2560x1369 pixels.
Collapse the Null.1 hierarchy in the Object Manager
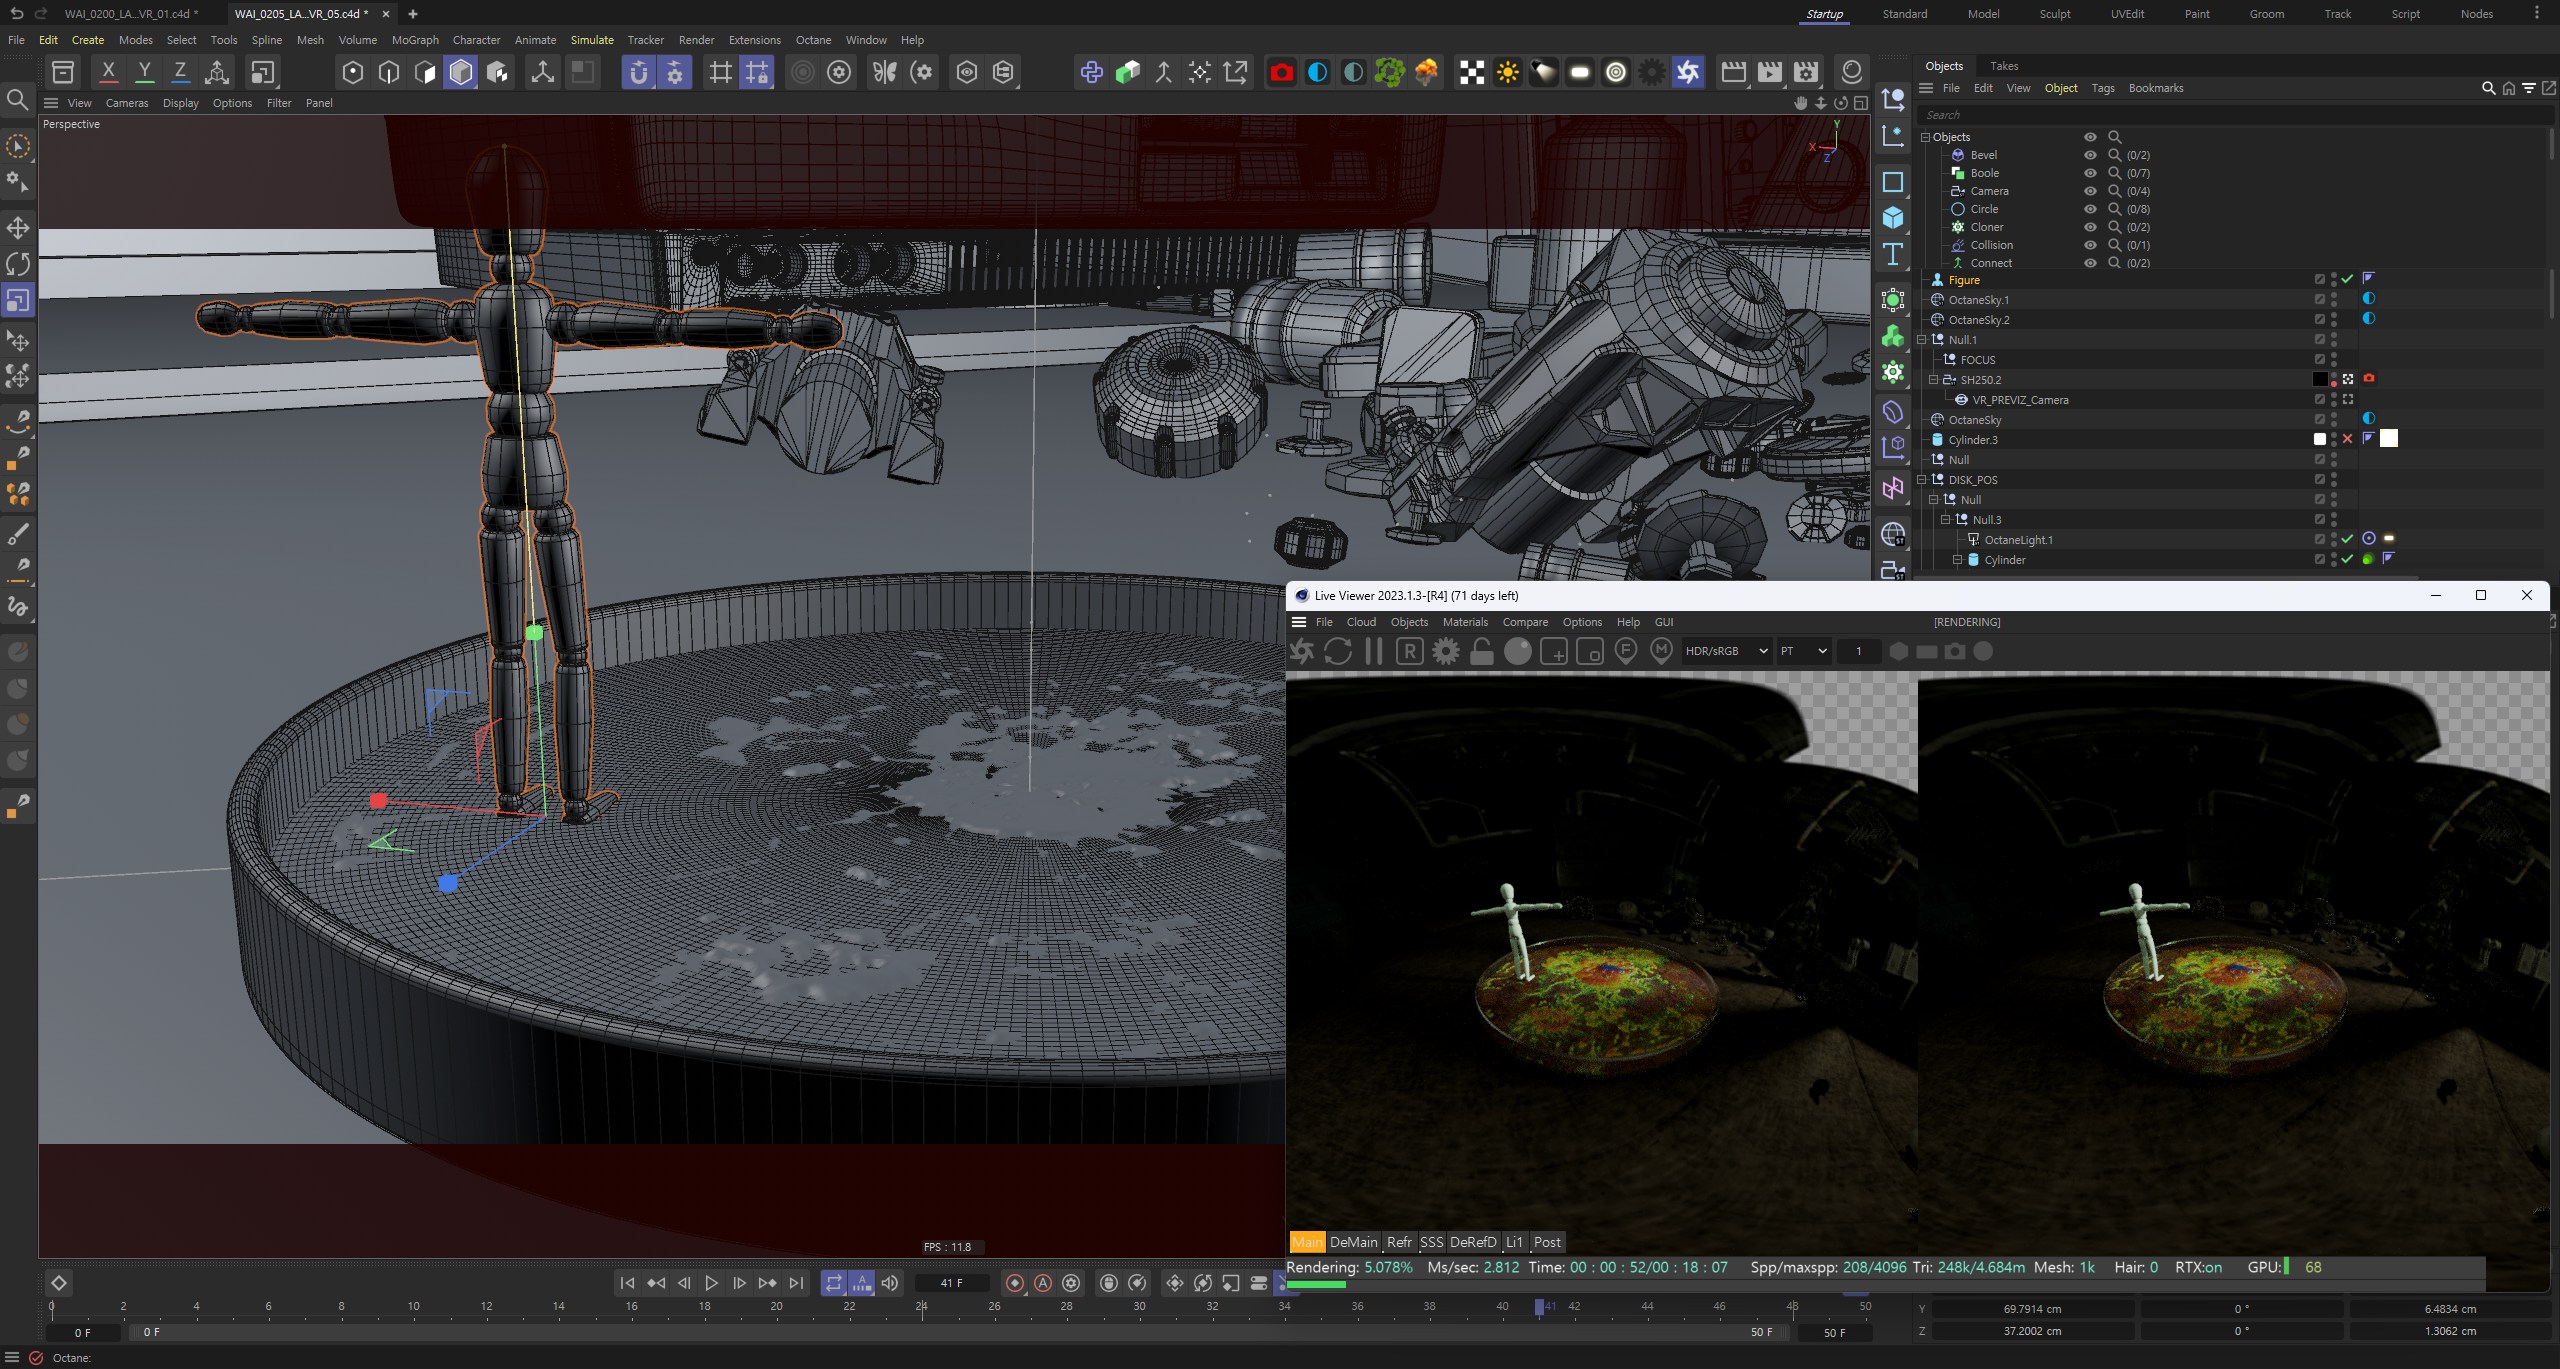1922,340
